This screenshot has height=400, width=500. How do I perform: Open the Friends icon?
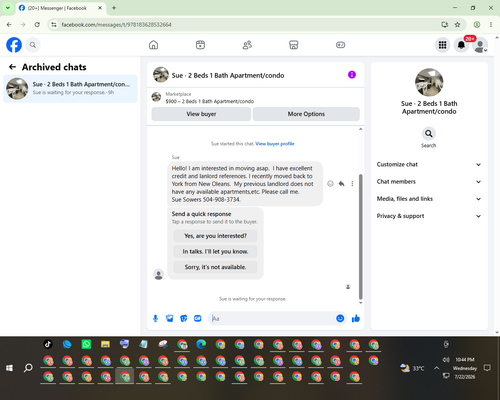click(x=247, y=45)
